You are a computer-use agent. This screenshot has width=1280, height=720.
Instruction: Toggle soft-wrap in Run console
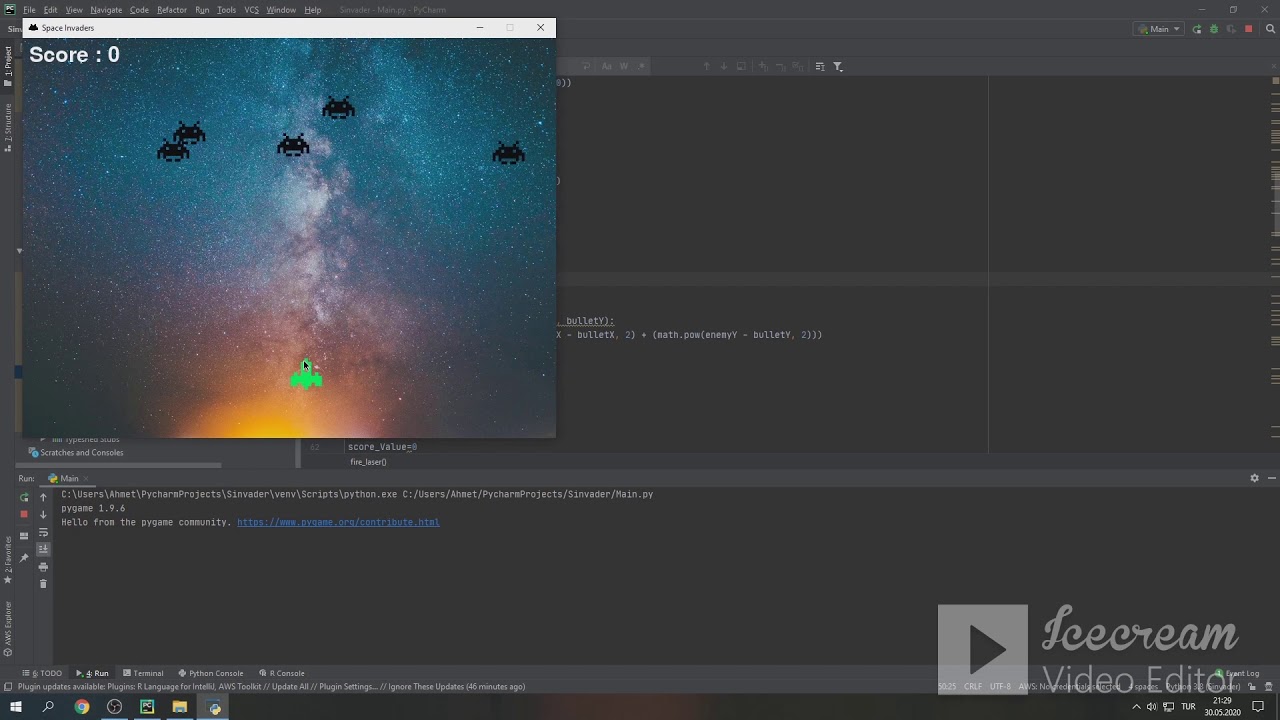click(43, 532)
